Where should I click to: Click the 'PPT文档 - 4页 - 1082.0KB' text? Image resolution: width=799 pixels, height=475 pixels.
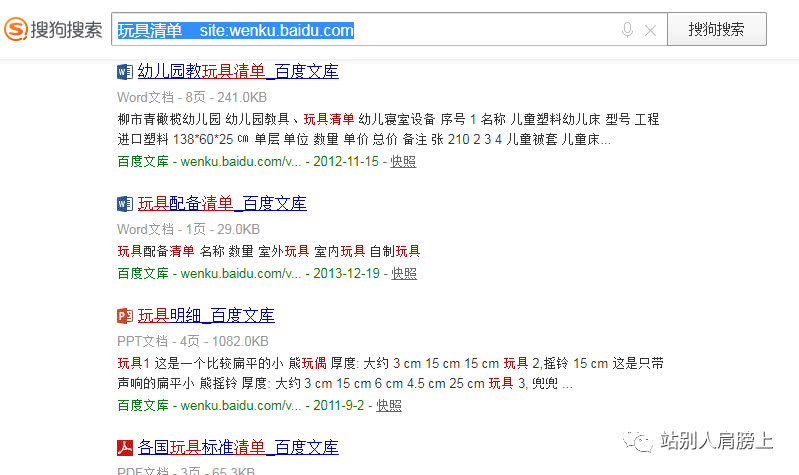pos(193,341)
